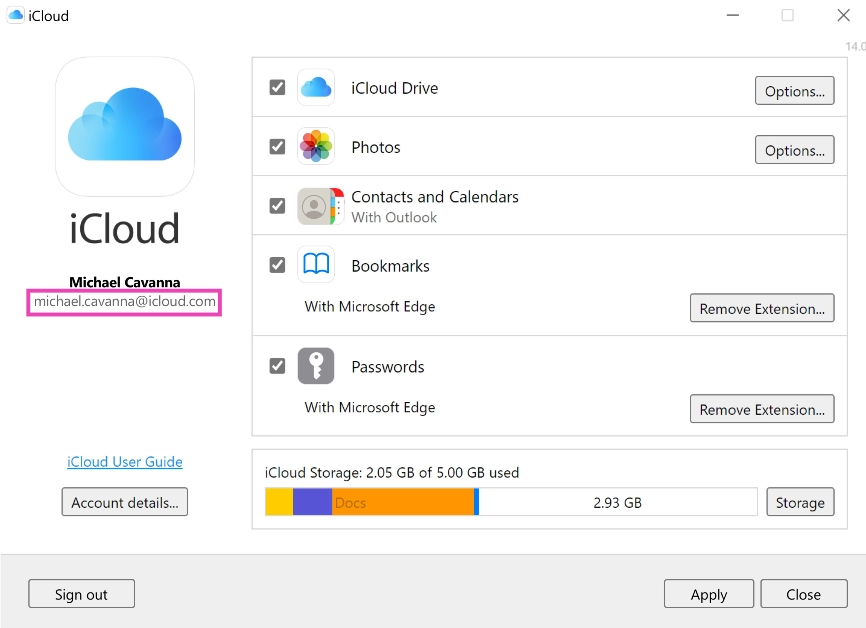Open the Storage management button
Screen dimensions: 866x628
pyautogui.click(x=800, y=502)
